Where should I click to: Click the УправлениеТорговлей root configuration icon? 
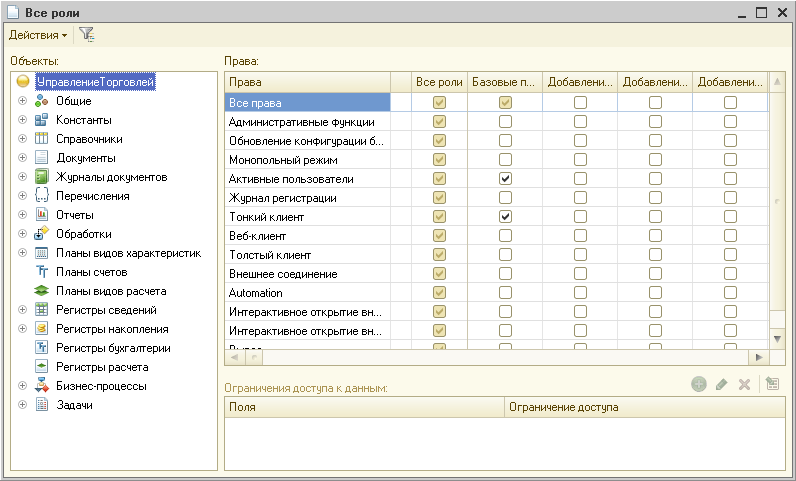23,81
